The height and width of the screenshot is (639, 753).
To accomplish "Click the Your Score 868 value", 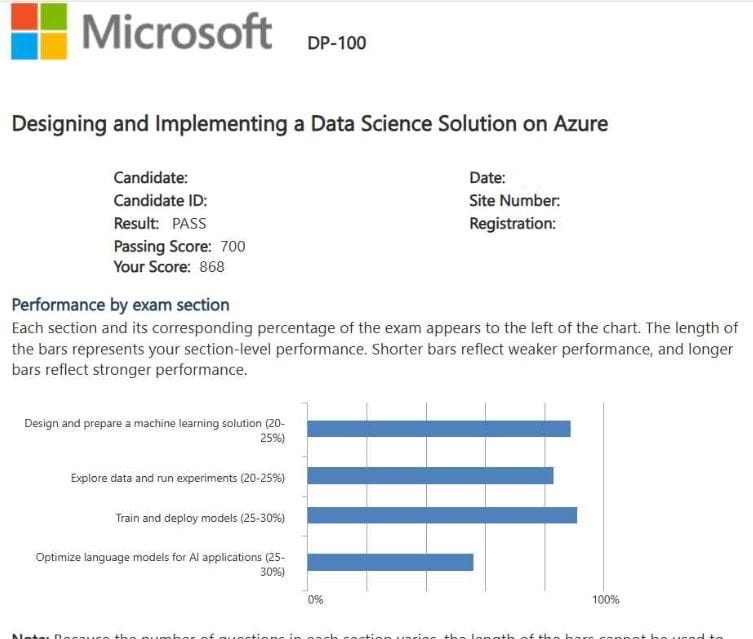I will [x=211, y=267].
